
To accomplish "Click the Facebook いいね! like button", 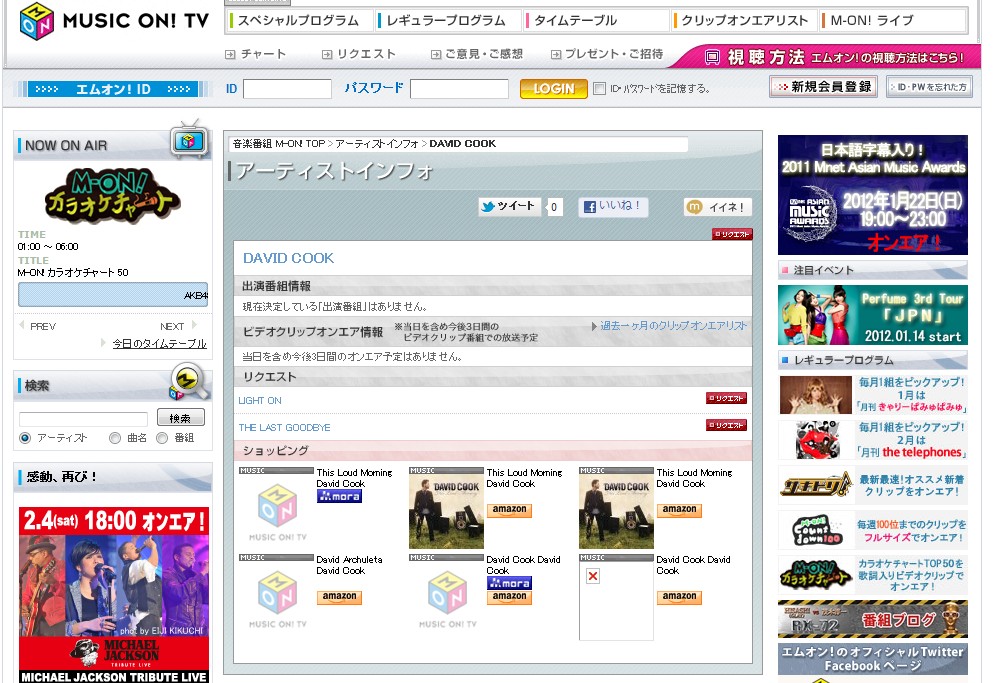I will [x=613, y=207].
